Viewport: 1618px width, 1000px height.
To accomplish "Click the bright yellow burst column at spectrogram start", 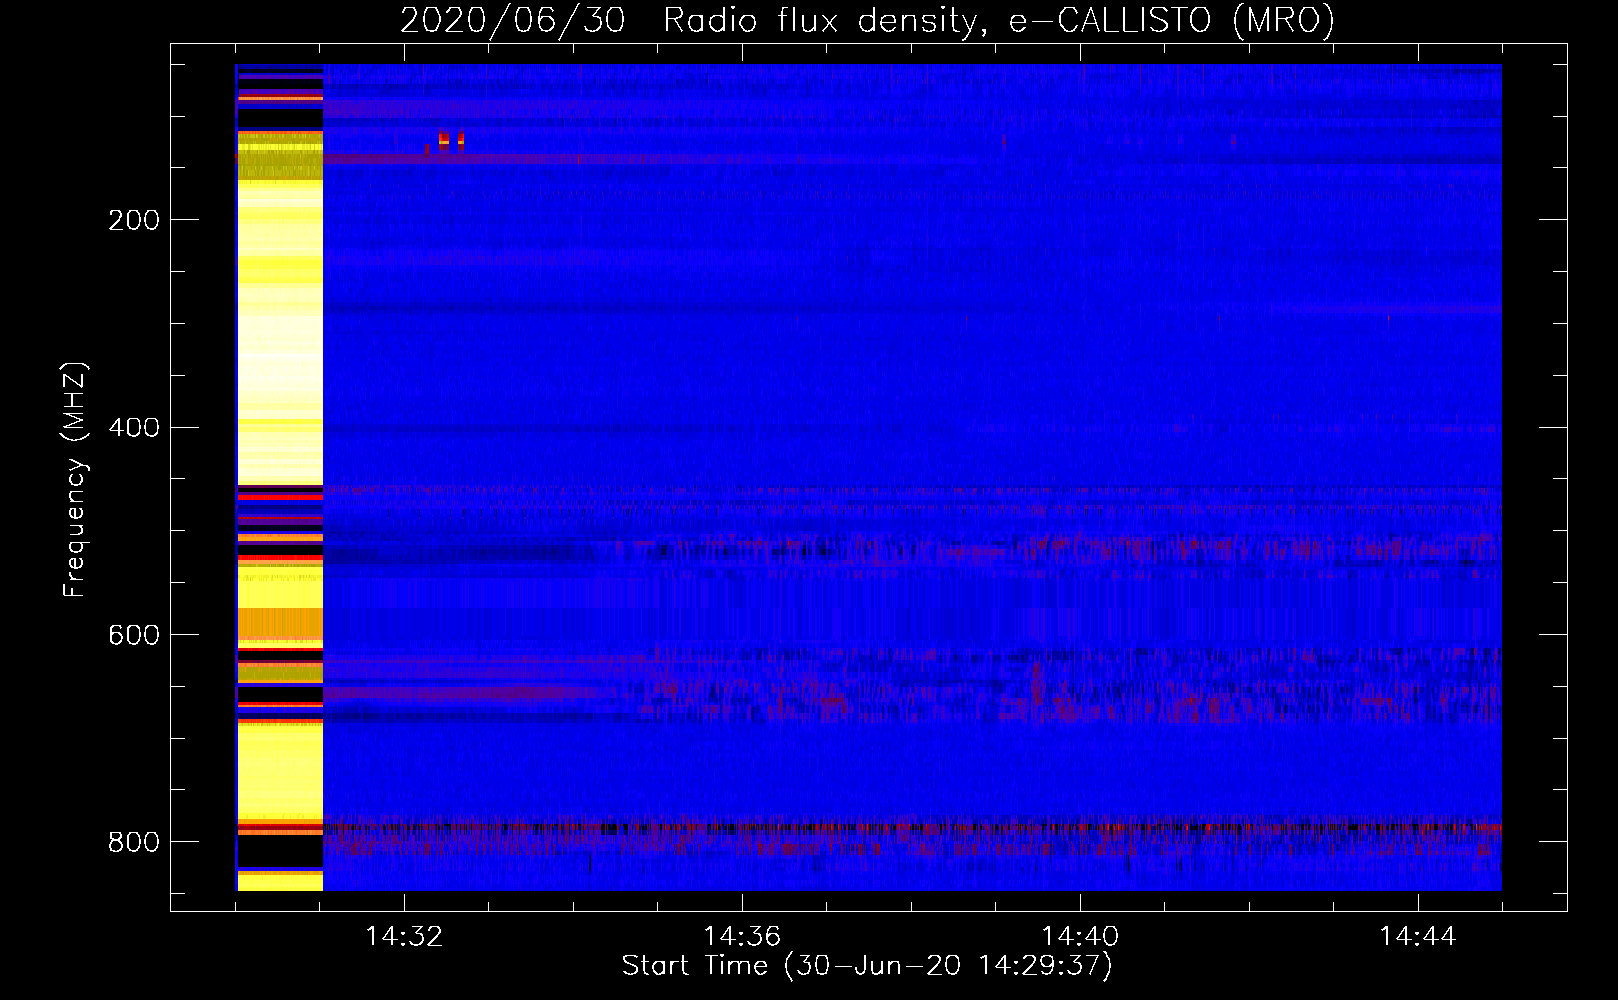I will coord(280,477).
